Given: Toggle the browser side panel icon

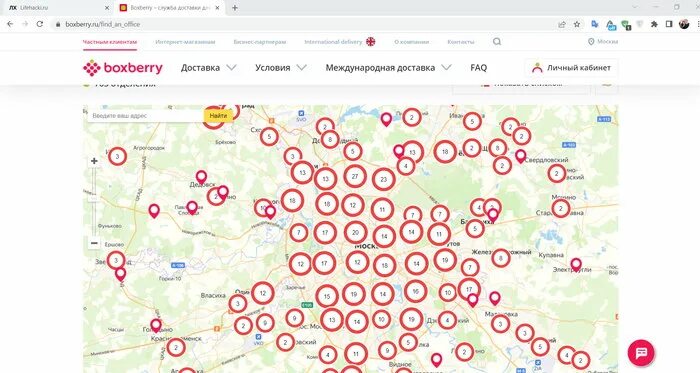Looking at the screenshot, I should pyautogui.click(x=669, y=24).
